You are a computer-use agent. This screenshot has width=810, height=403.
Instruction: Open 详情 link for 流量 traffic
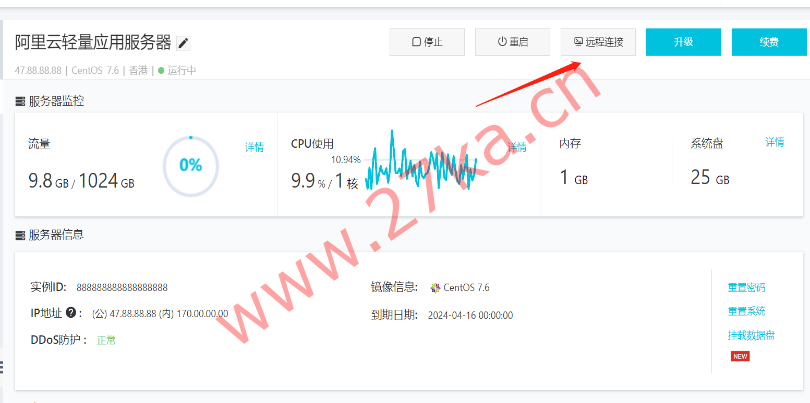(x=255, y=147)
